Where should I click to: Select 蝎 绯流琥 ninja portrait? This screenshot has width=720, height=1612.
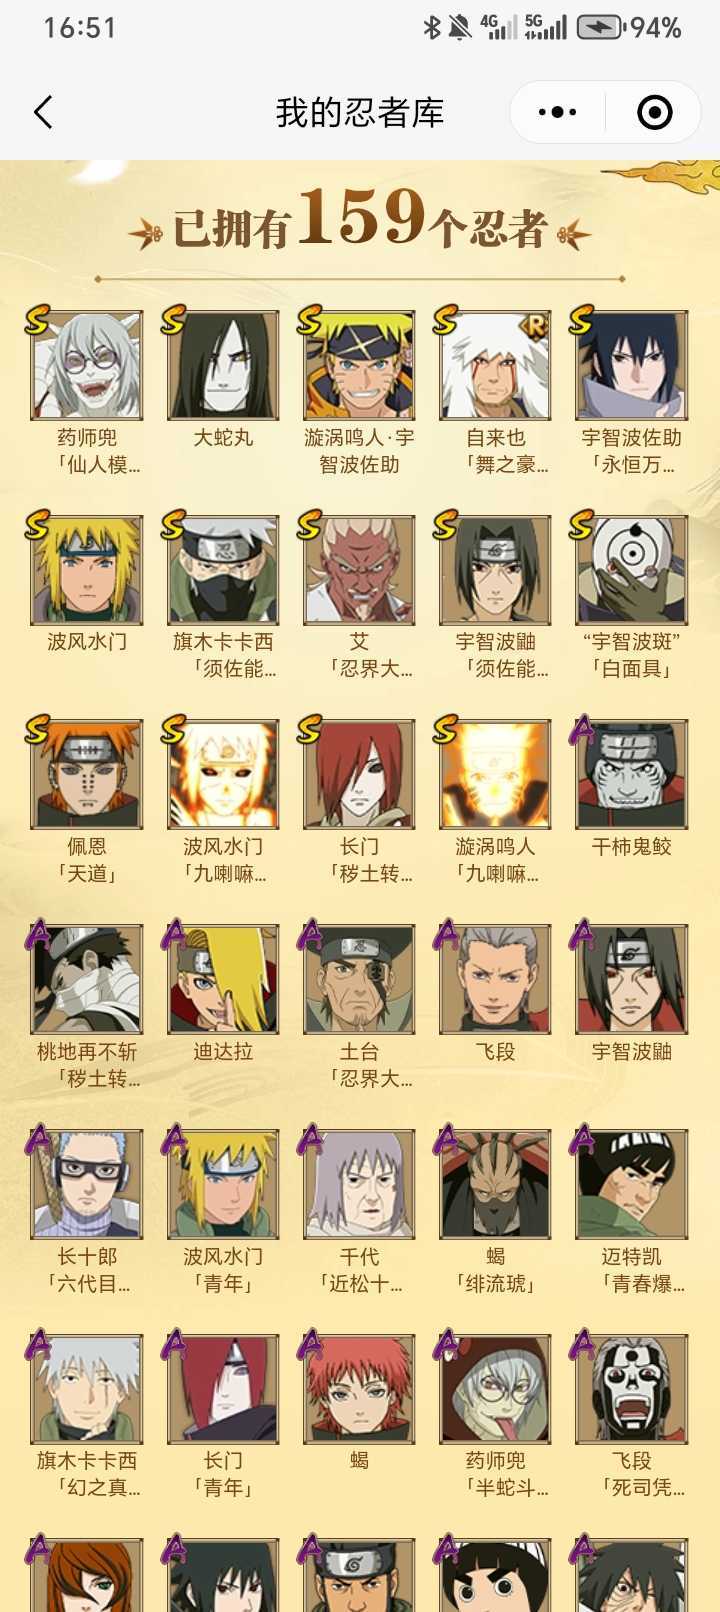495,1184
